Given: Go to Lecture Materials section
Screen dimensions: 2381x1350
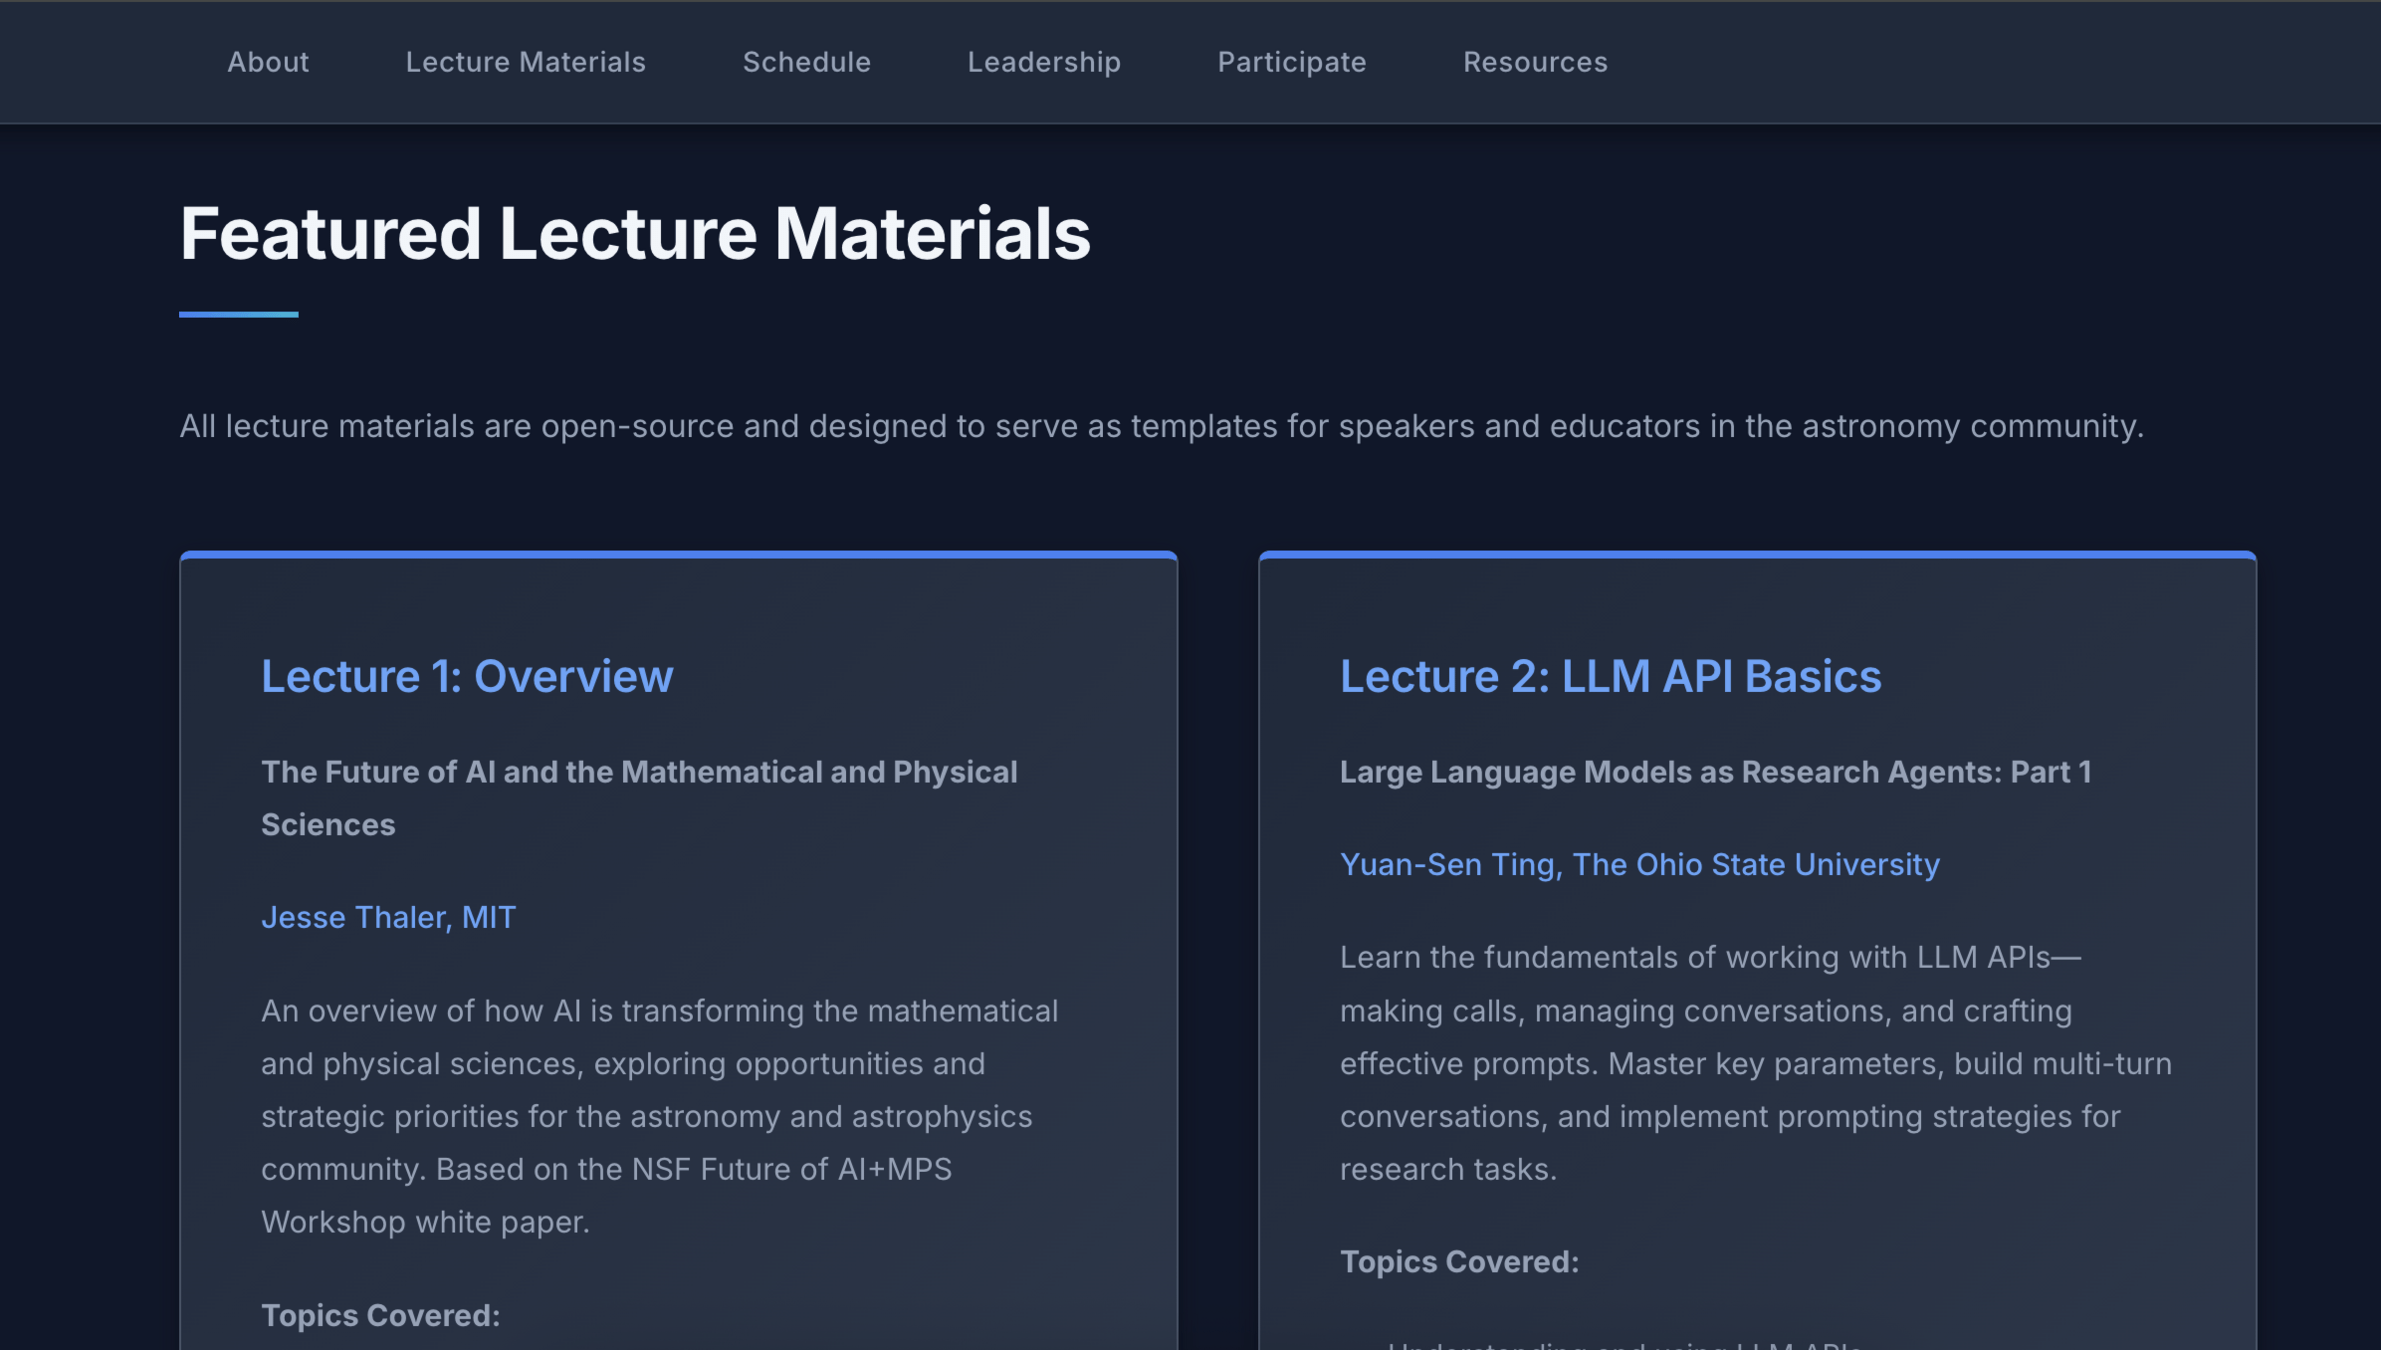Looking at the screenshot, I should (x=525, y=62).
